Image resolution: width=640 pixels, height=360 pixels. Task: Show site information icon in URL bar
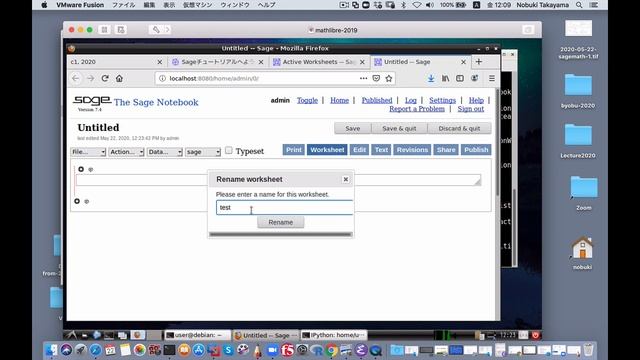click(x=162, y=78)
